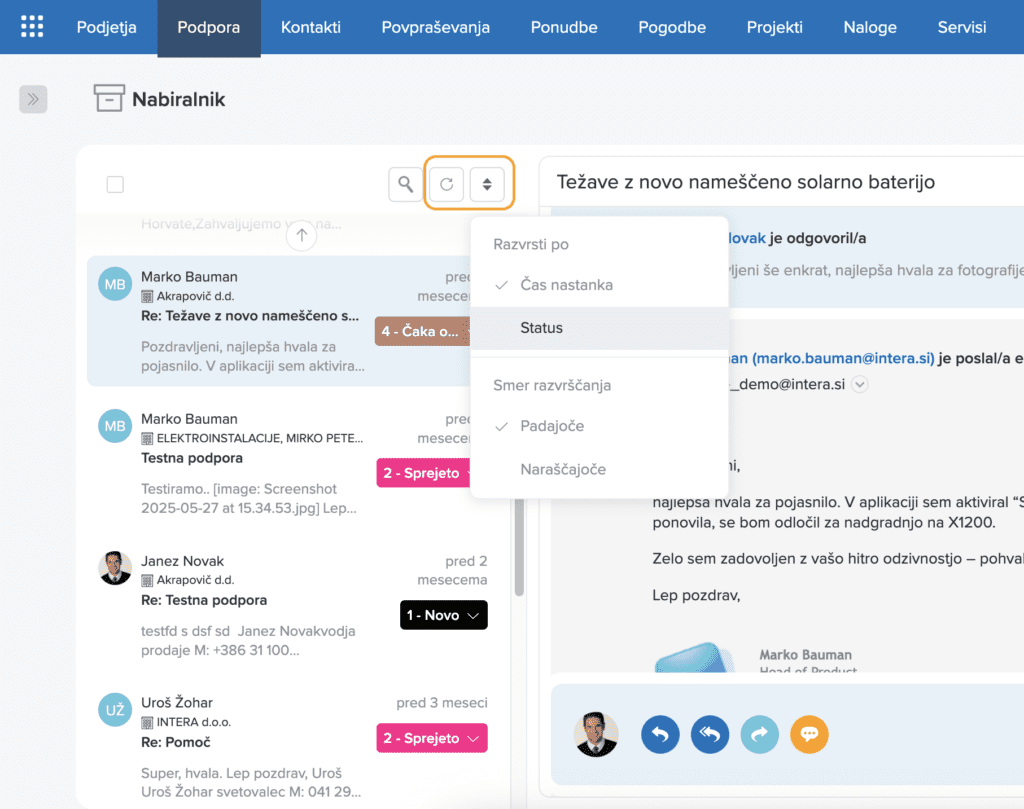Click the forward arrow icon
This screenshot has height=809, width=1024.
[x=759, y=735]
